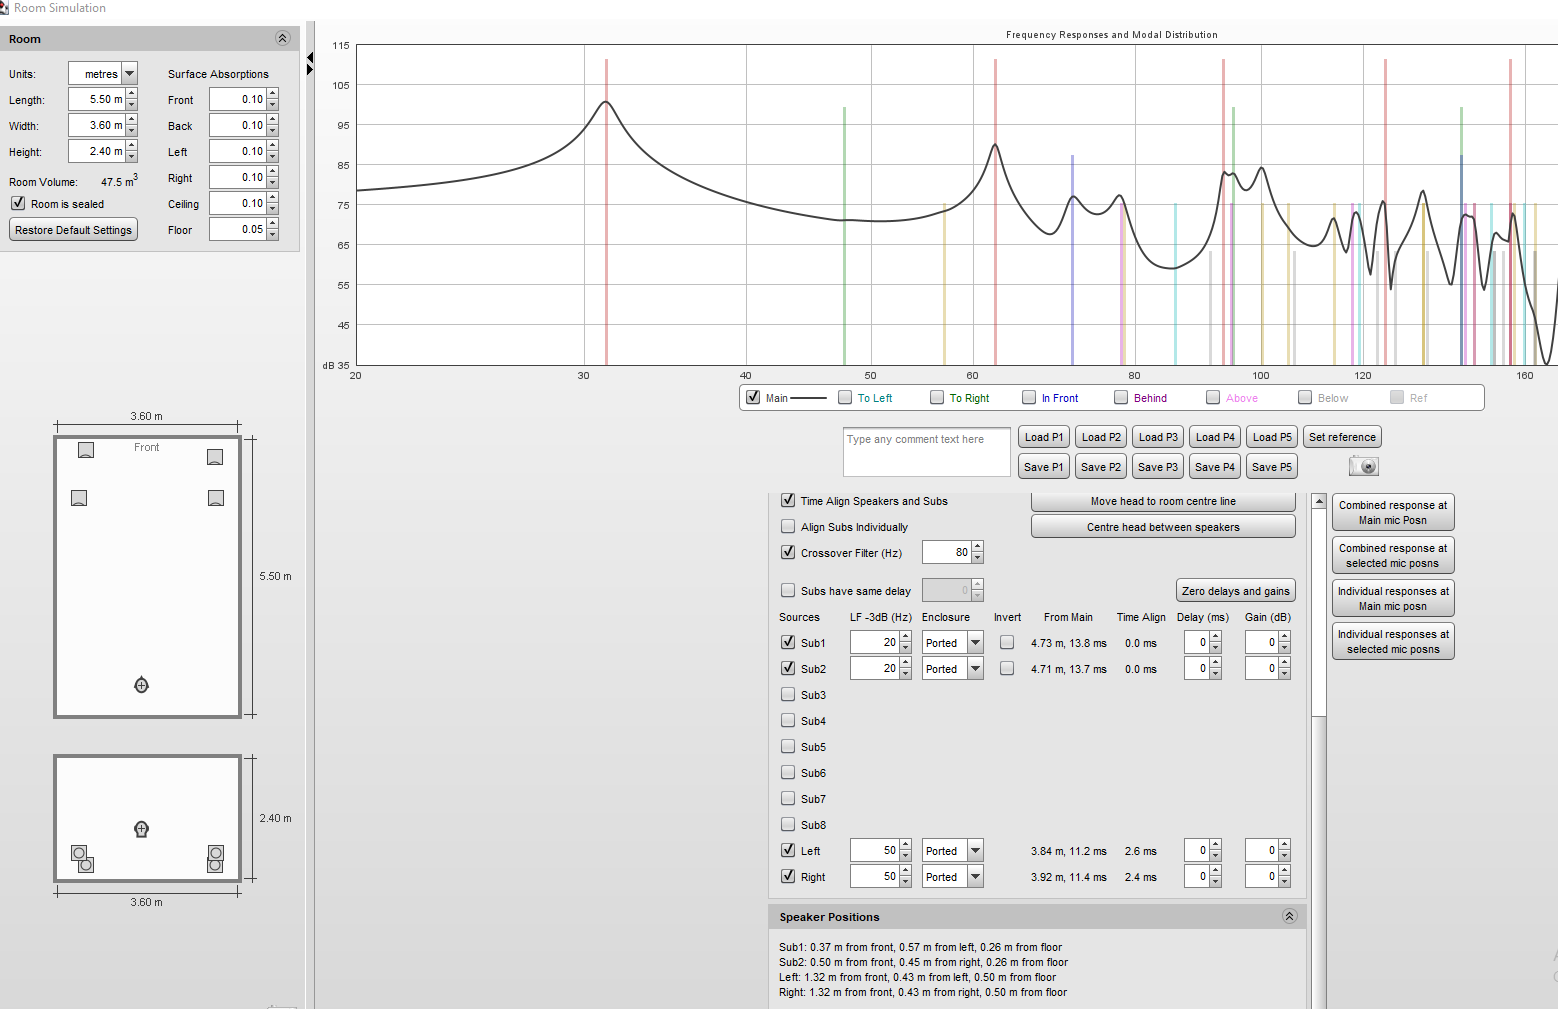Select the front right sub icon in floor plan
The height and width of the screenshot is (1009, 1558).
(215, 457)
